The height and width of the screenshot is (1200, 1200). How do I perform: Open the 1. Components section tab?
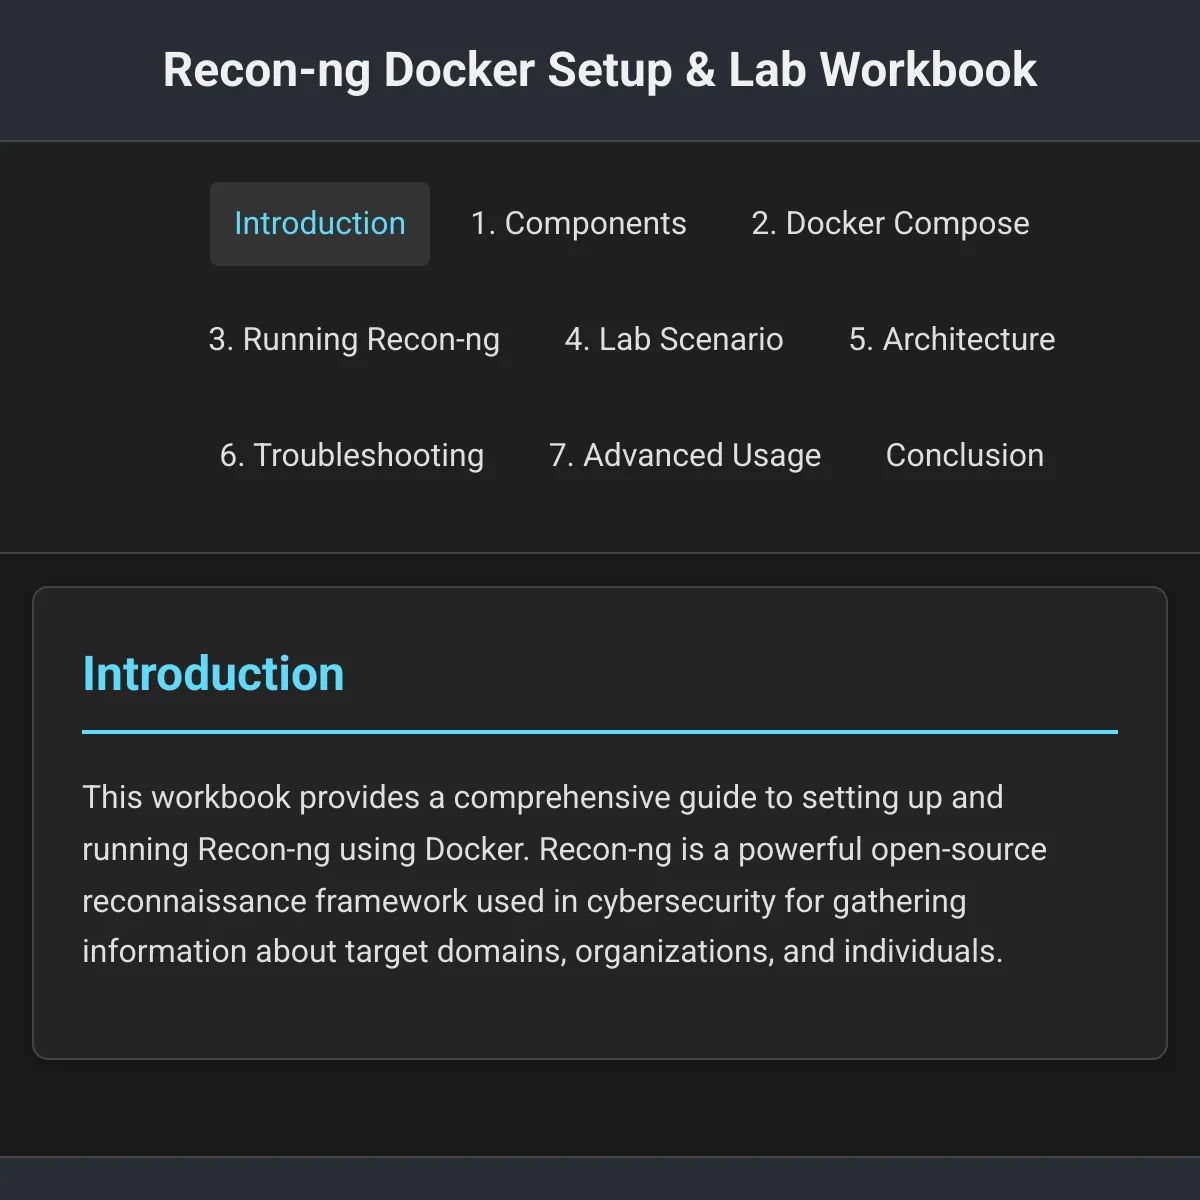(579, 224)
